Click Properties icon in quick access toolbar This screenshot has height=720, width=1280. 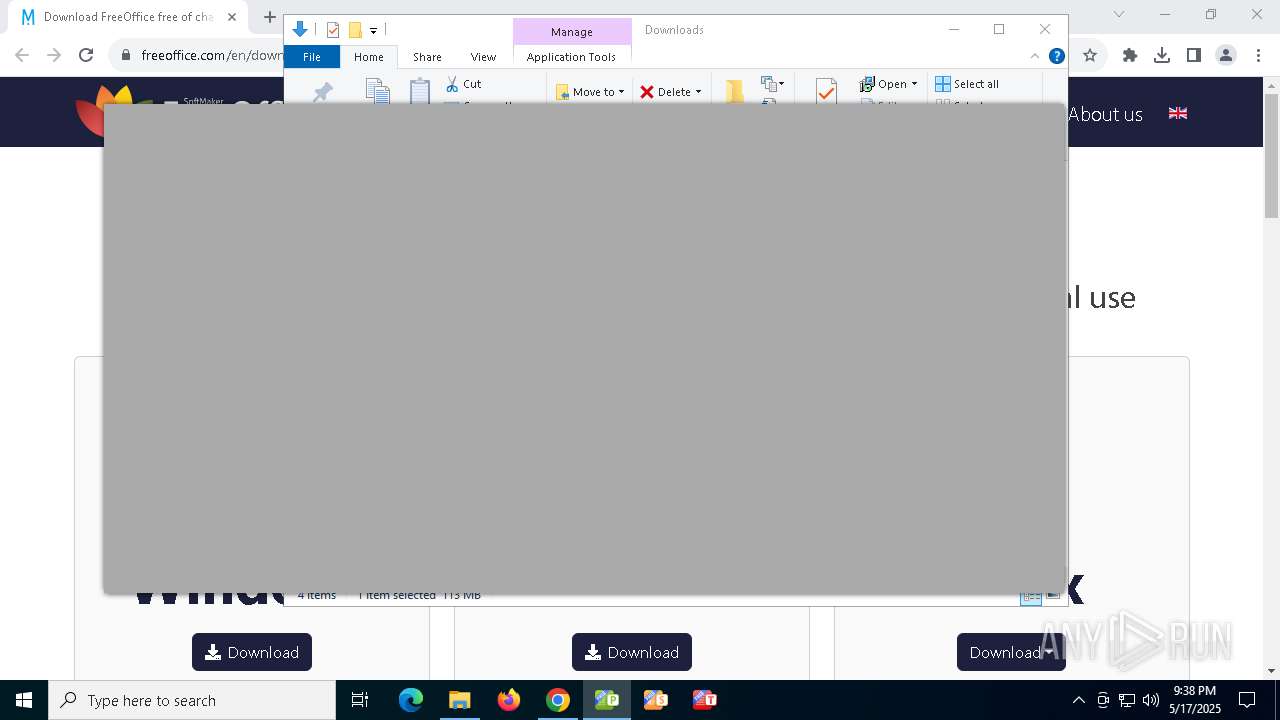click(x=333, y=30)
